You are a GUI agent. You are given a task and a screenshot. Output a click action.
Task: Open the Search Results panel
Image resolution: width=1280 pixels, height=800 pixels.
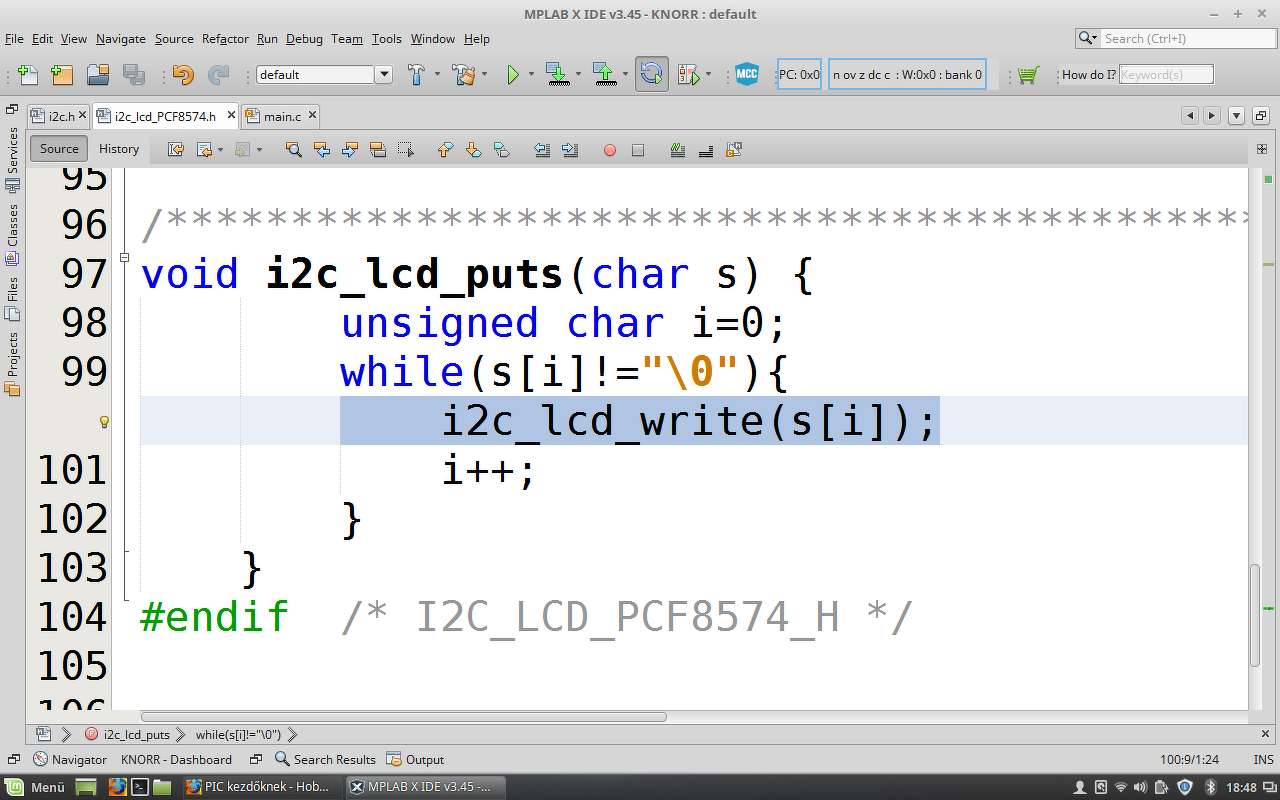pyautogui.click(x=325, y=759)
